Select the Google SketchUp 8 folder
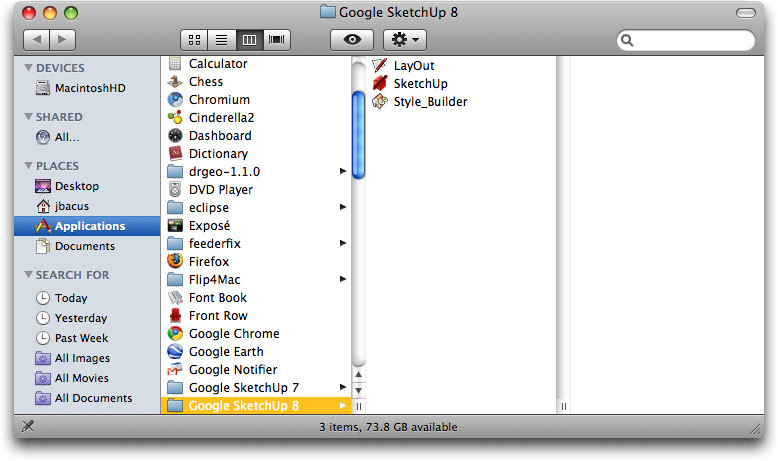 [x=256, y=405]
